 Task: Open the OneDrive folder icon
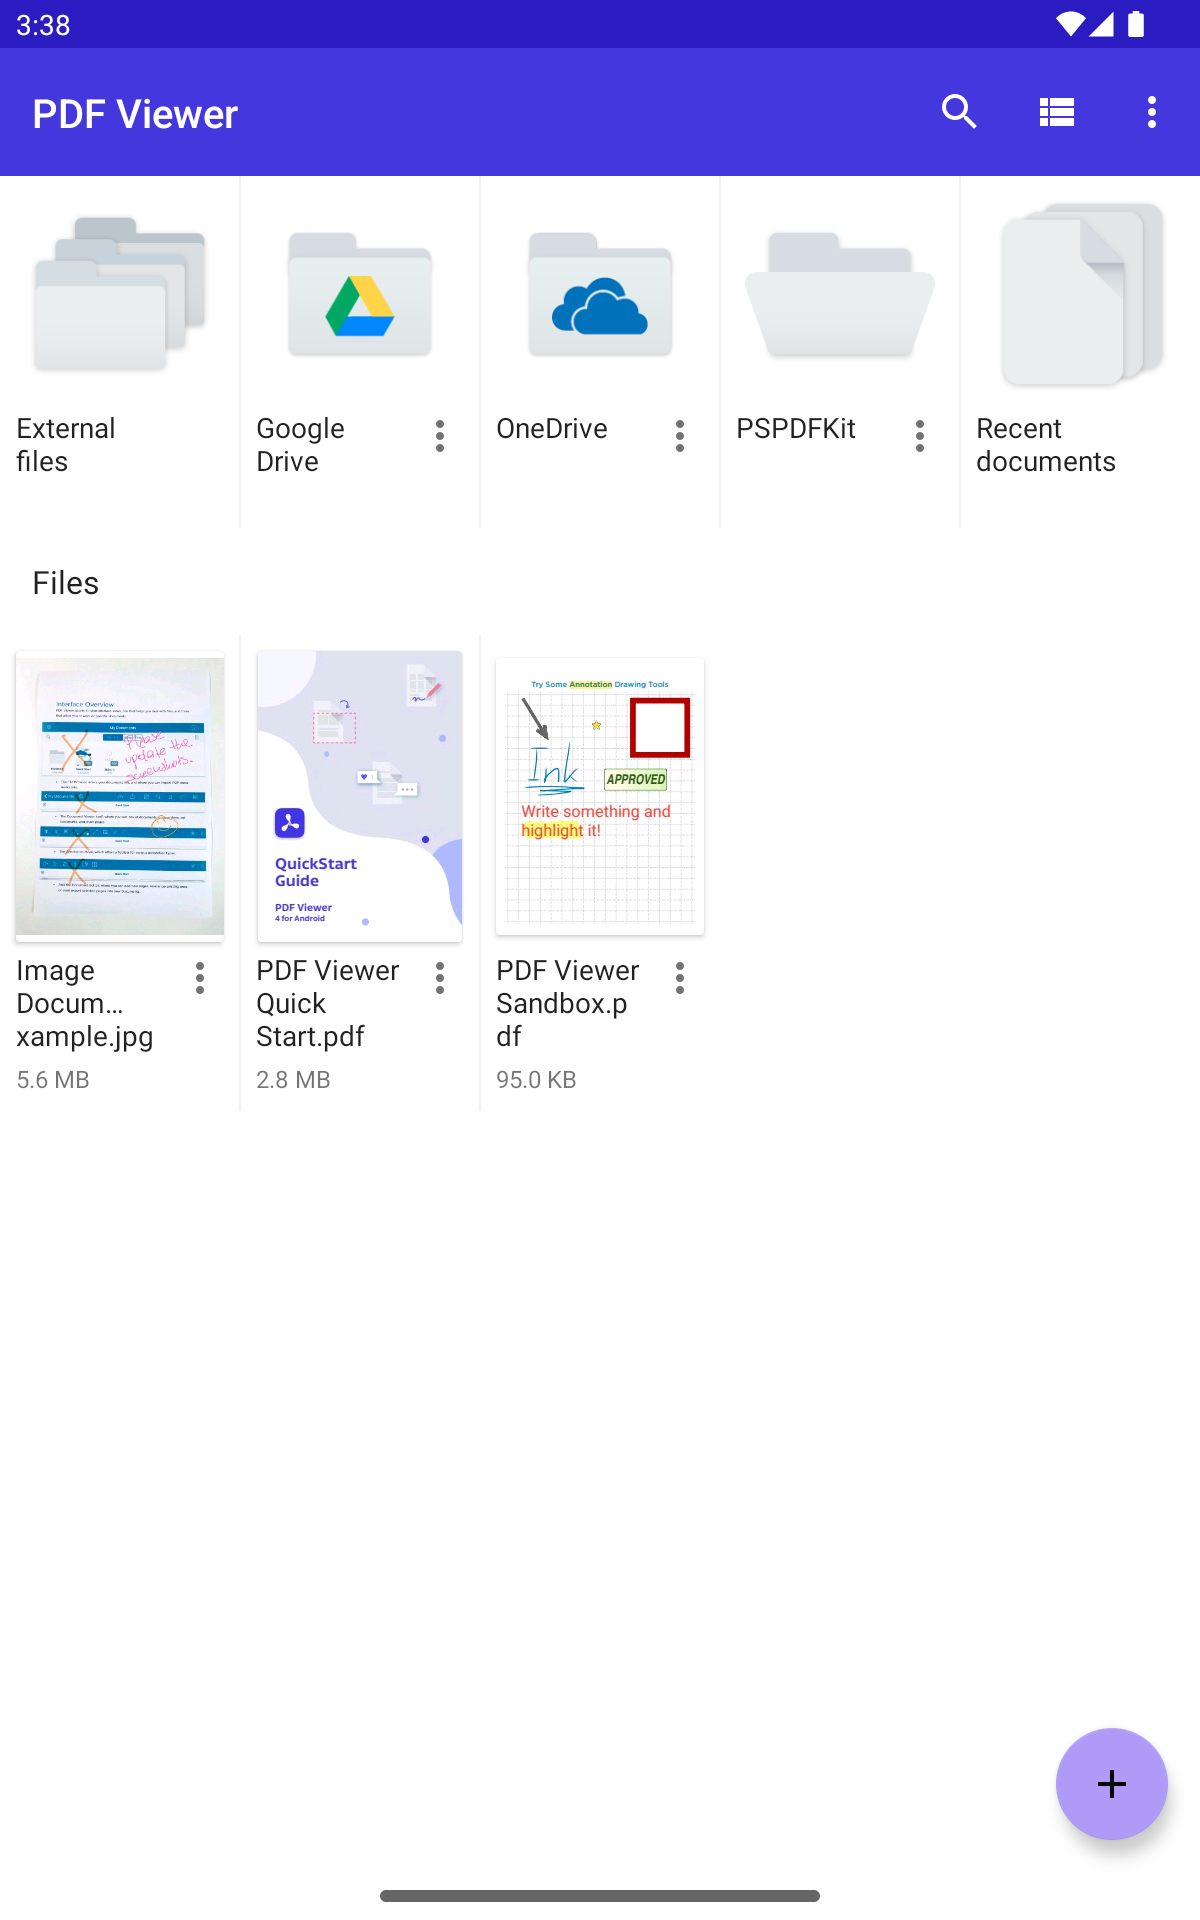pos(600,294)
